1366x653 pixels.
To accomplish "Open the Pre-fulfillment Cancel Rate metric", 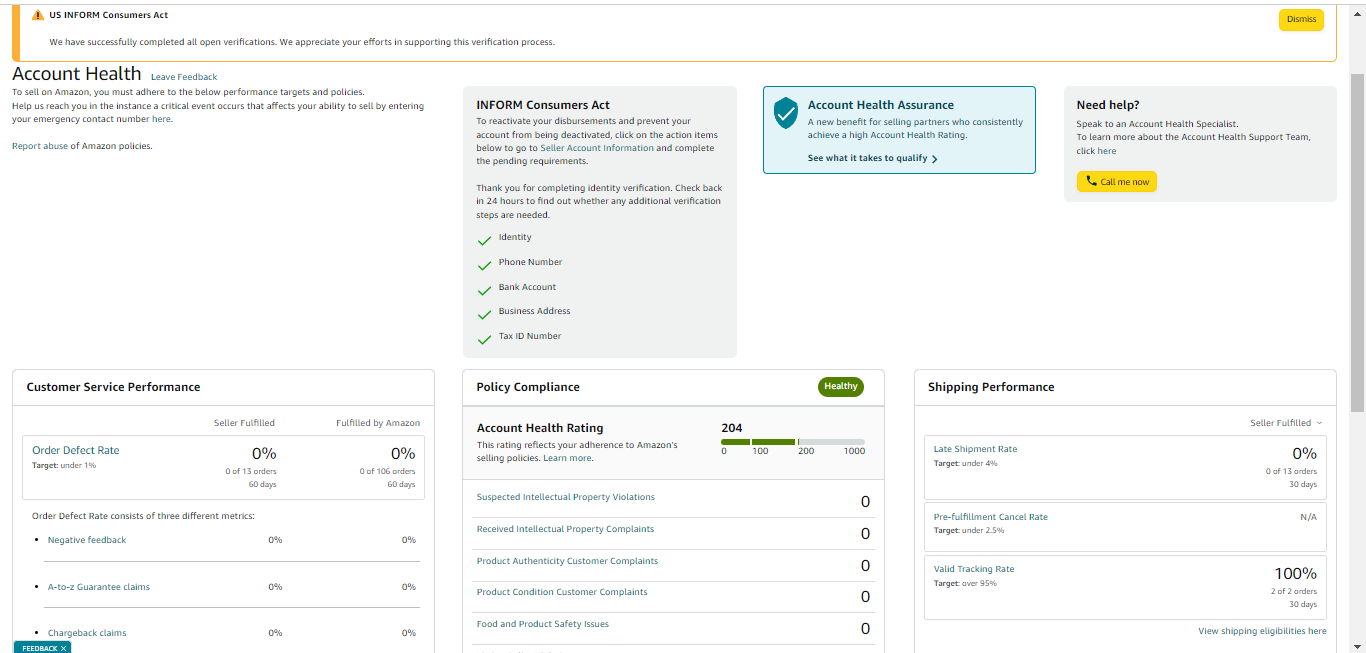I will click(991, 517).
